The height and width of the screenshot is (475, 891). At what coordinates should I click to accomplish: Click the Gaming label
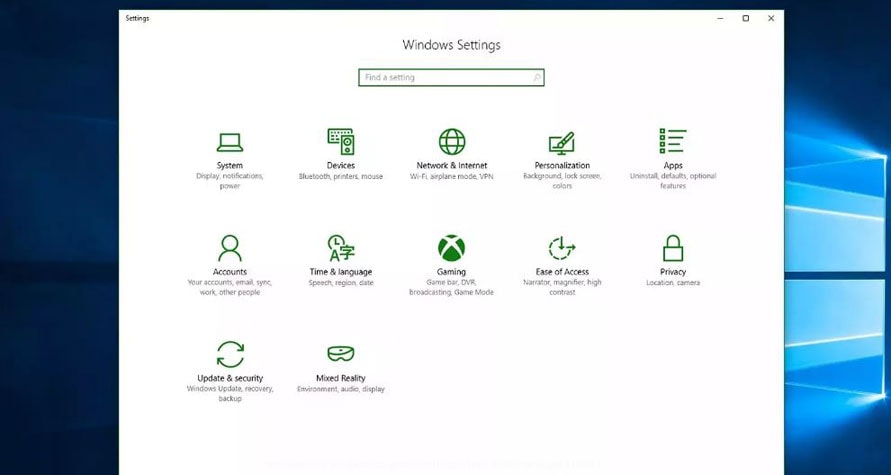pos(451,272)
